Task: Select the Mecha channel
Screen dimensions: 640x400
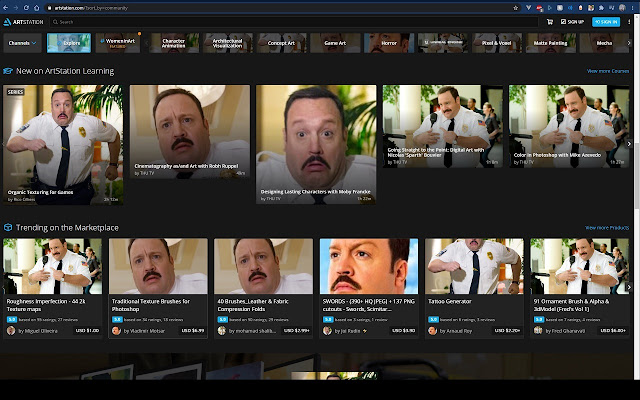Action: [604, 43]
